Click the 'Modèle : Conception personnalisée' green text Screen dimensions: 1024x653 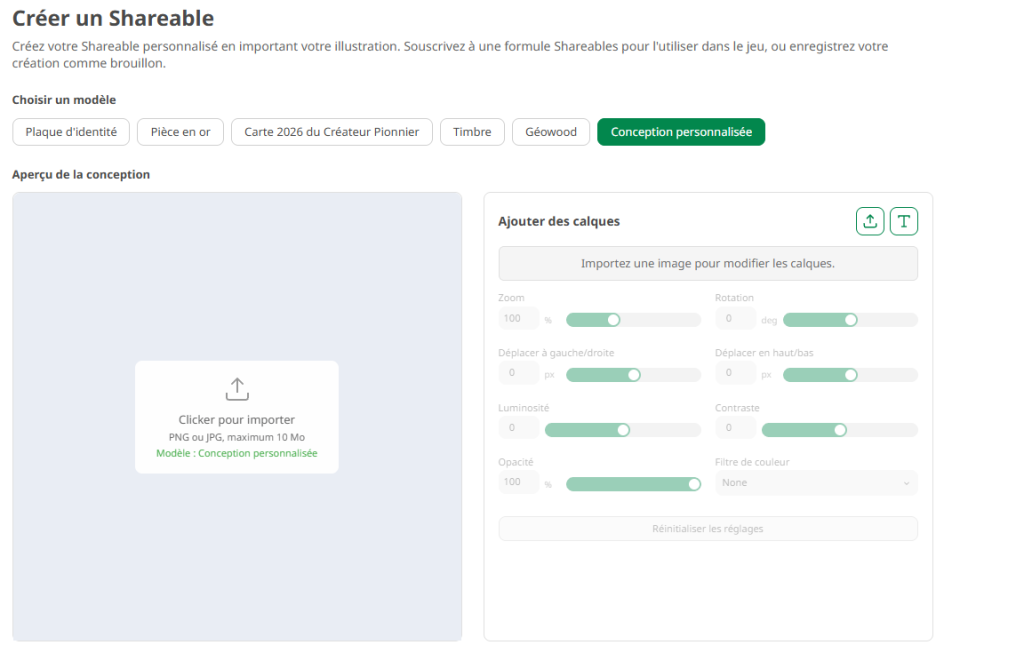click(237, 453)
